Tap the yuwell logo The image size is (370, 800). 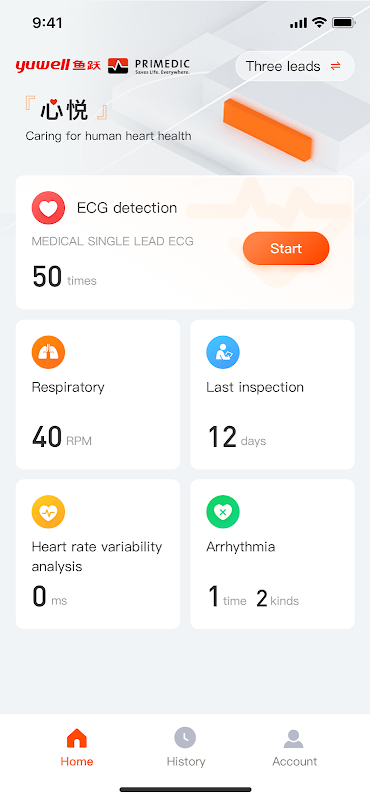coord(58,66)
